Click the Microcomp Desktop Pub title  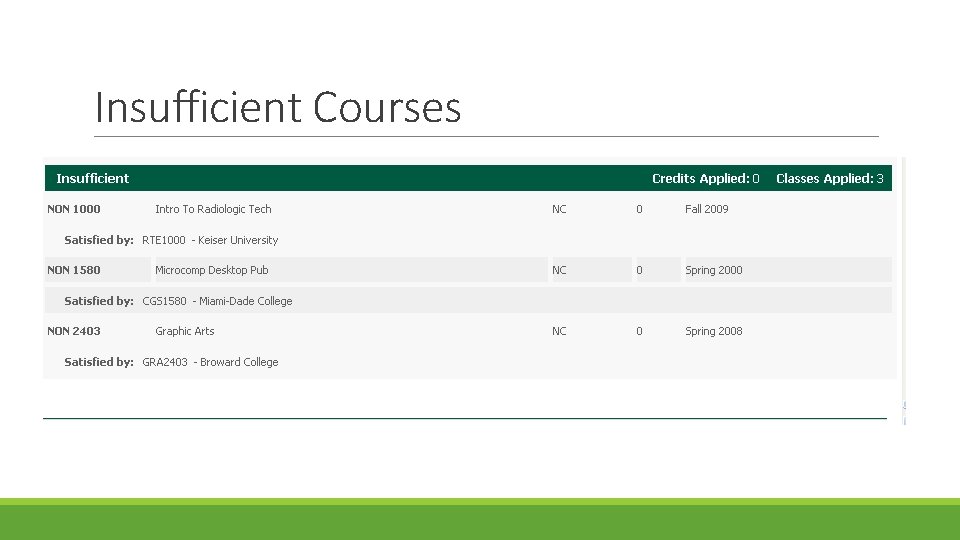[x=212, y=270]
